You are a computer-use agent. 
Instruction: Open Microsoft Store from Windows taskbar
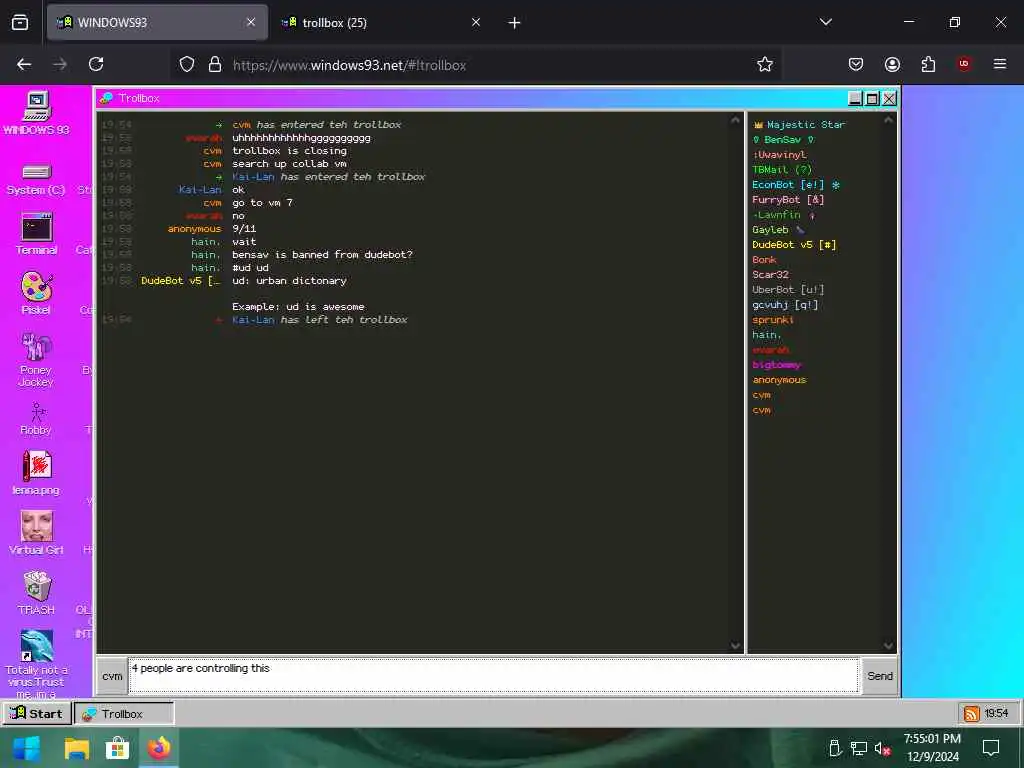coord(118,748)
